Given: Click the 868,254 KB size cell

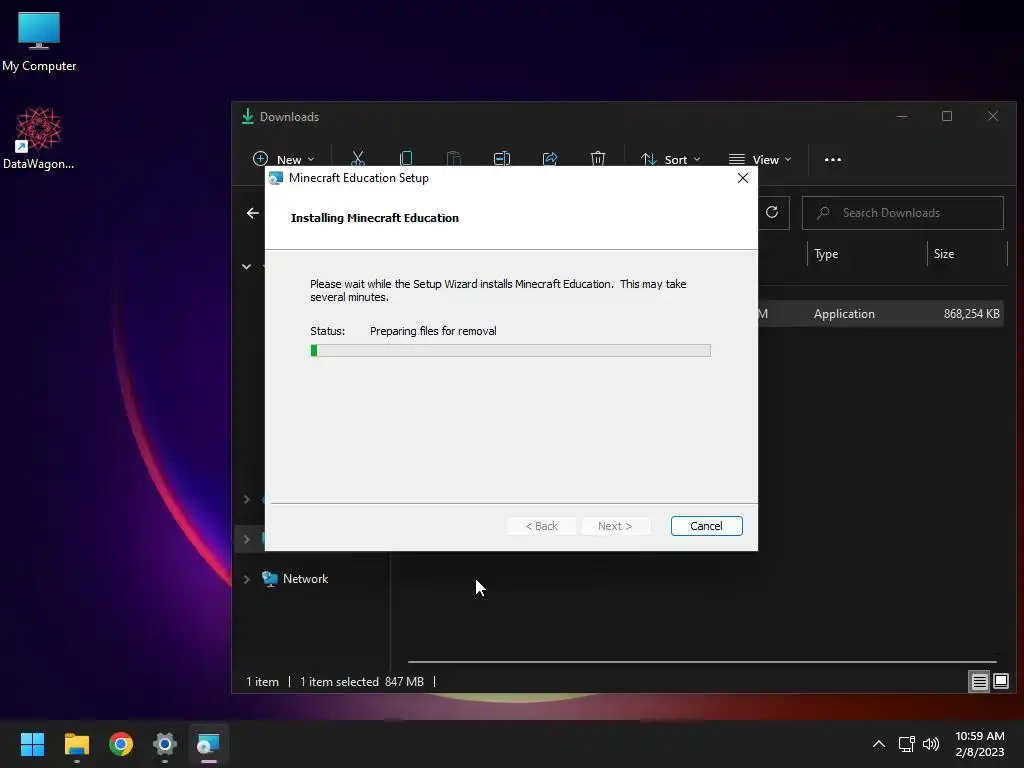Looking at the screenshot, I should (x=971, y=313).
